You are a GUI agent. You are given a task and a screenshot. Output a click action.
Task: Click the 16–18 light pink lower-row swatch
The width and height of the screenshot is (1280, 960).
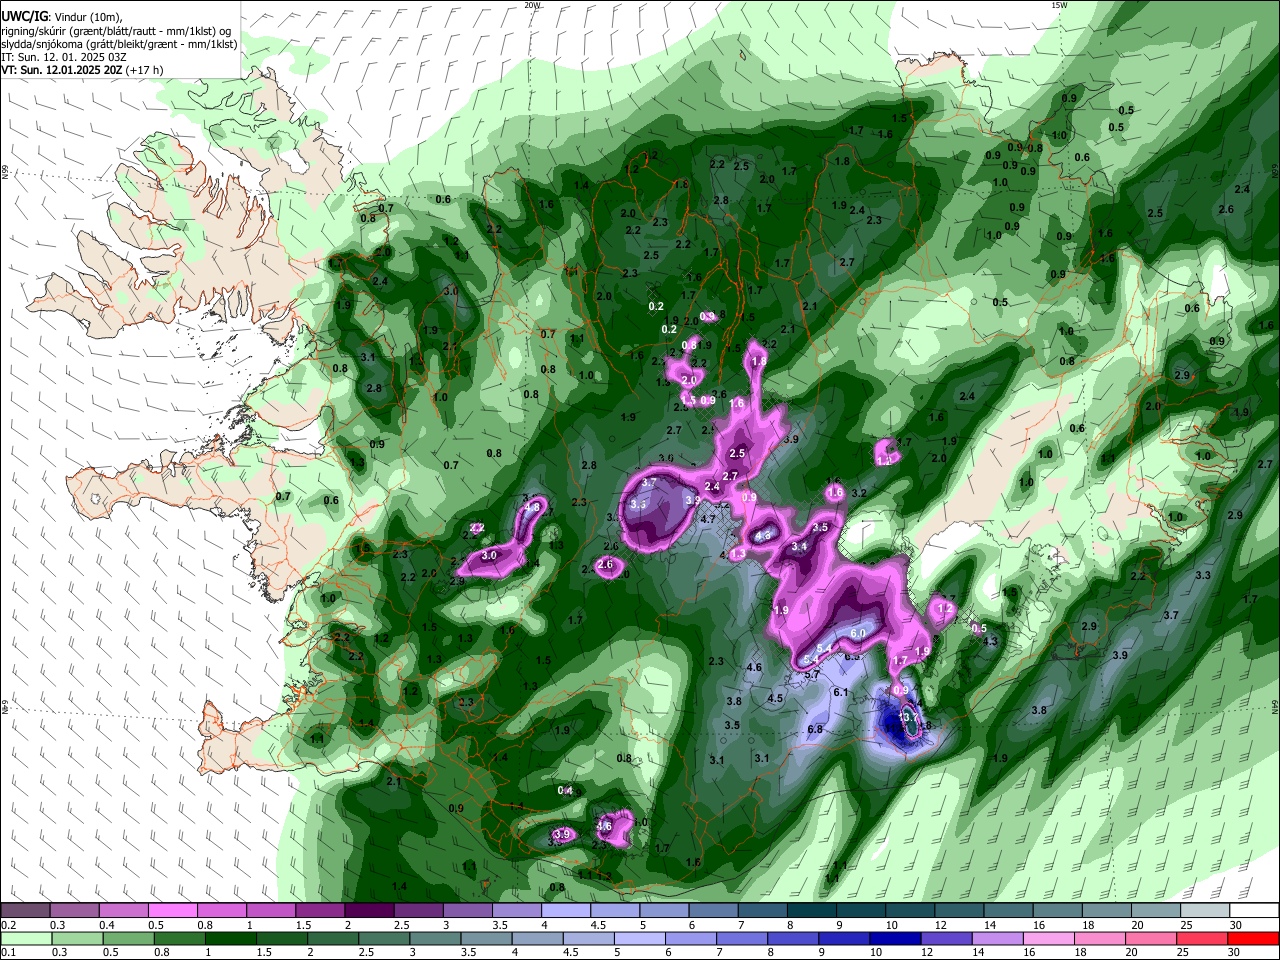pyautogui.click(x=1050, y=938)
